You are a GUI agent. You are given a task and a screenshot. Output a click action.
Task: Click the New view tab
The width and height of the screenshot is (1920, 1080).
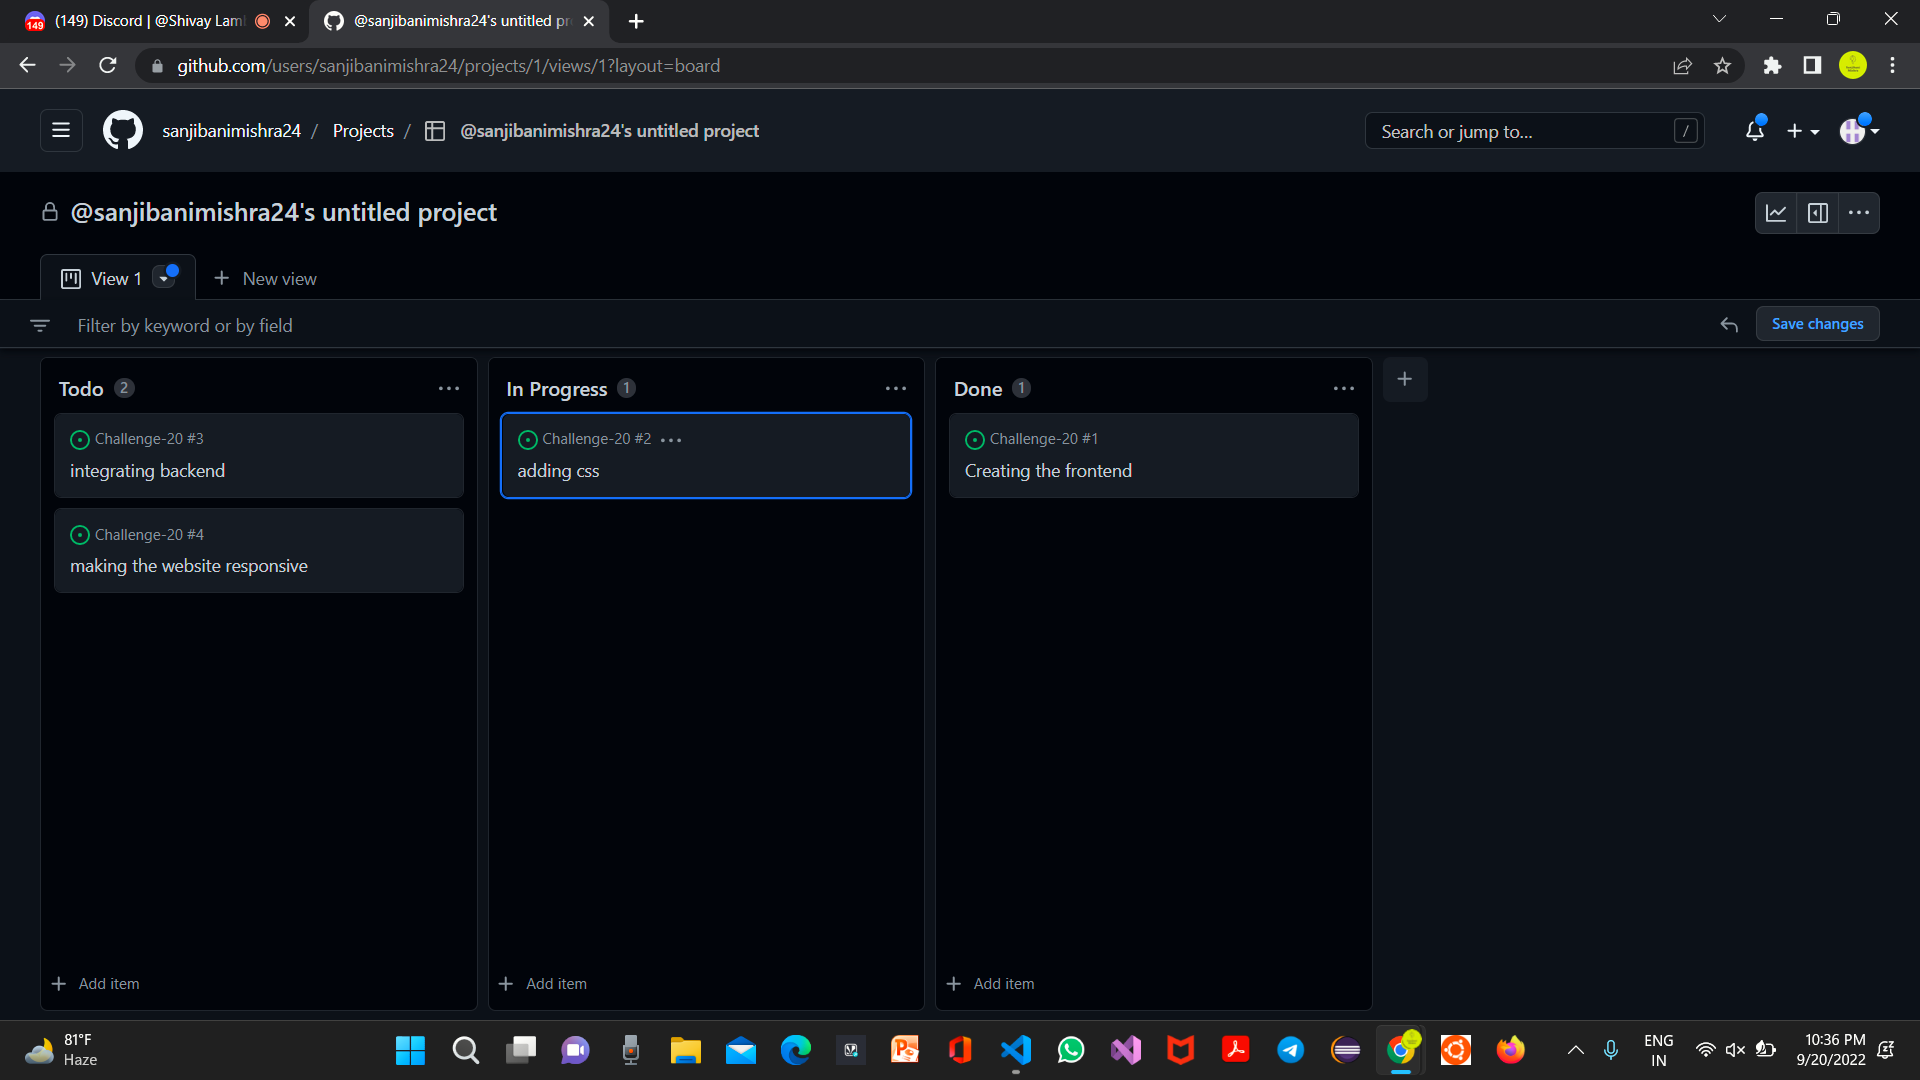[265, 279]
